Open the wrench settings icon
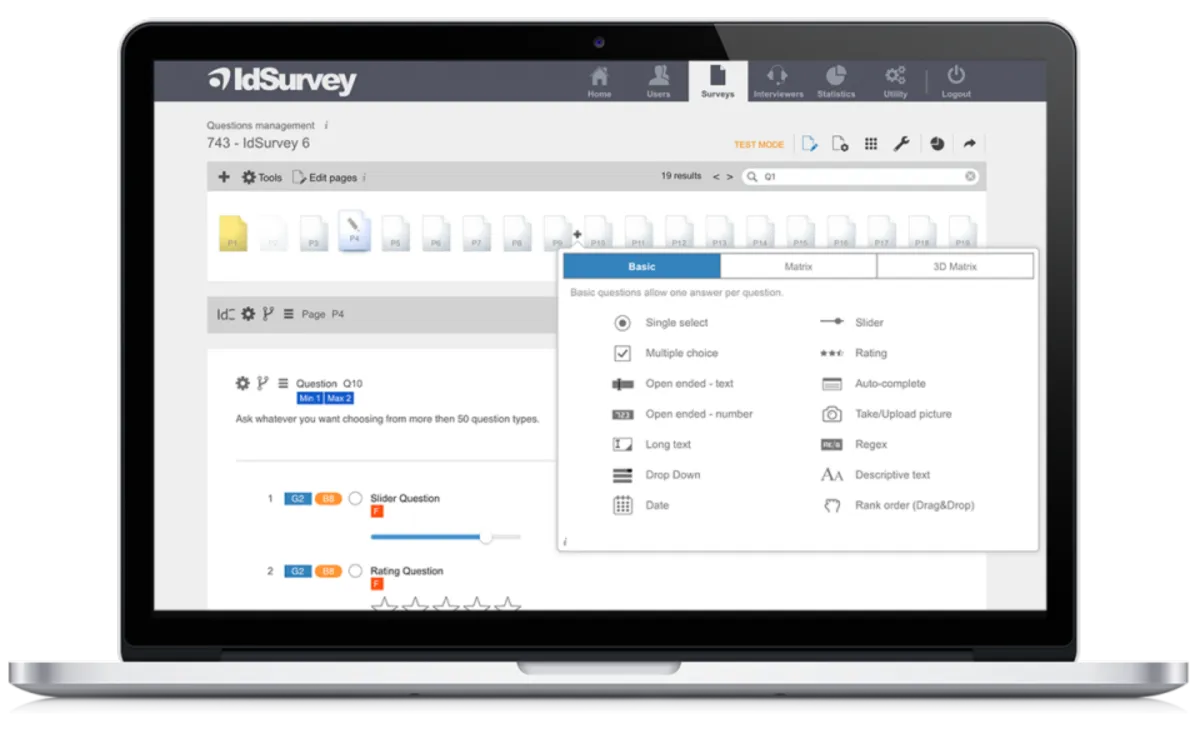 901,144
